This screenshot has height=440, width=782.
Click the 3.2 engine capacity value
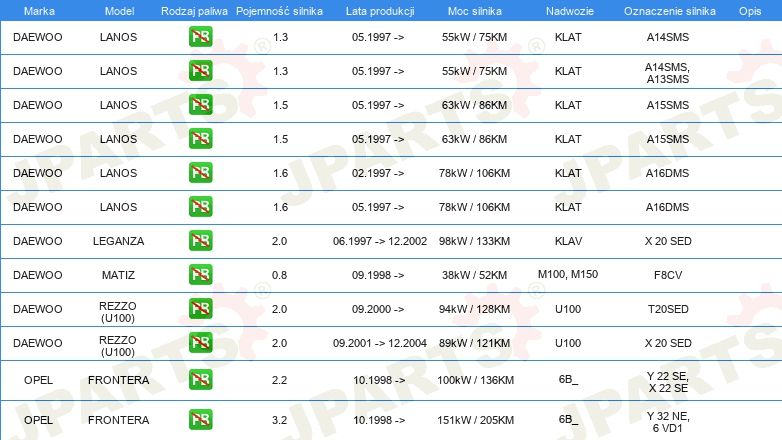[279, 420]
